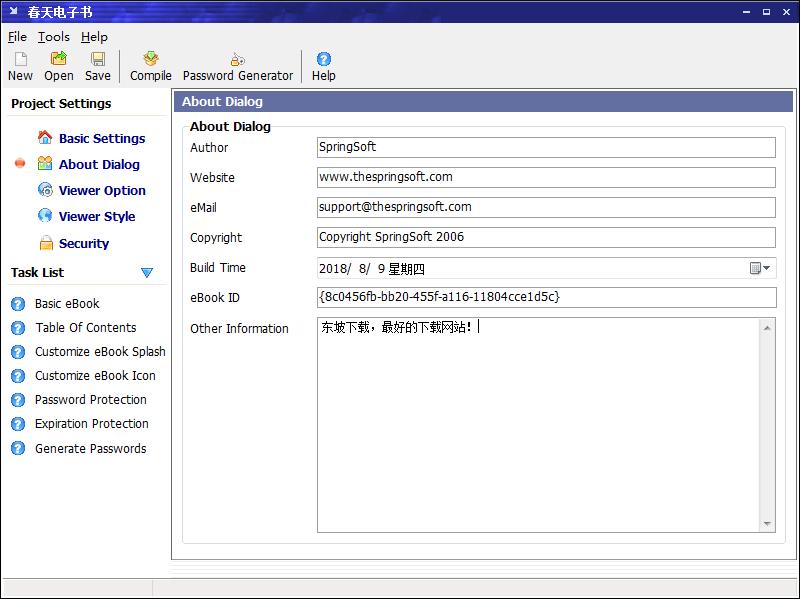
Task: Focus the eBook ID text field
Action: [x=545, y=297]
